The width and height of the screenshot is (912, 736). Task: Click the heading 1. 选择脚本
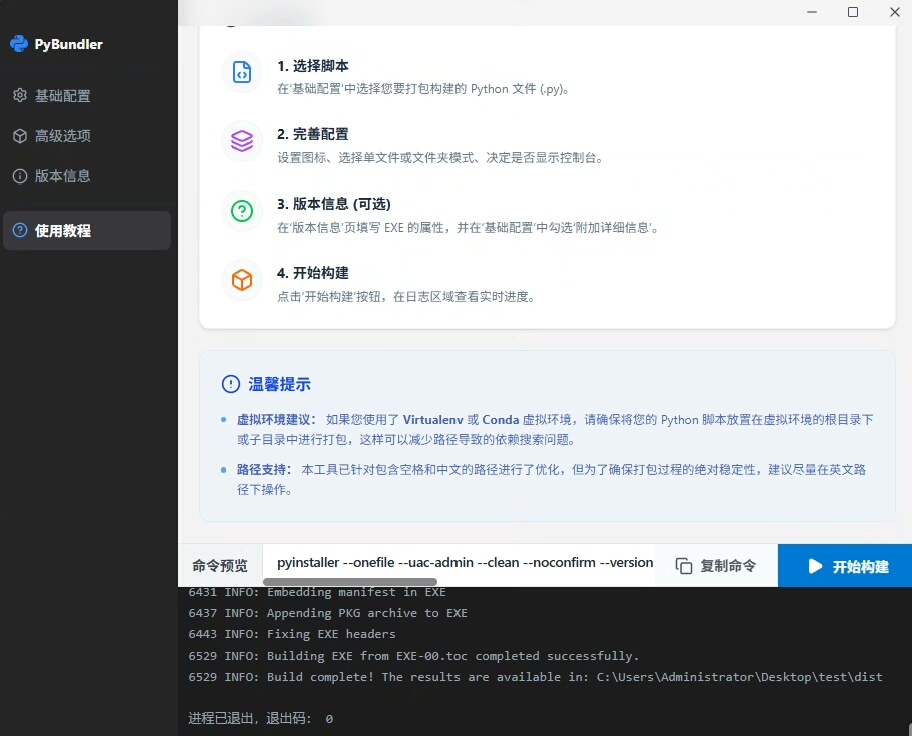[313, 66]
